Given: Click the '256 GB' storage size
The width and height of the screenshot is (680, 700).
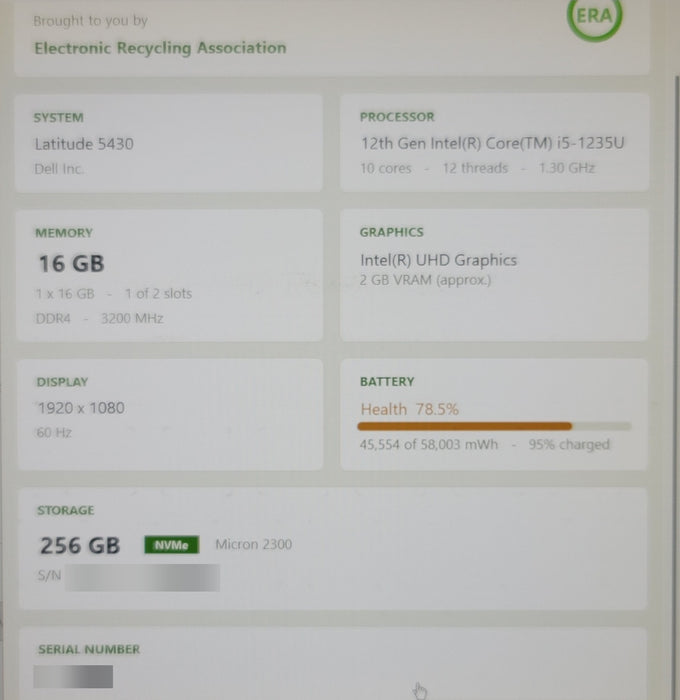Looking at the screenshot, I should tap(80, 545).
